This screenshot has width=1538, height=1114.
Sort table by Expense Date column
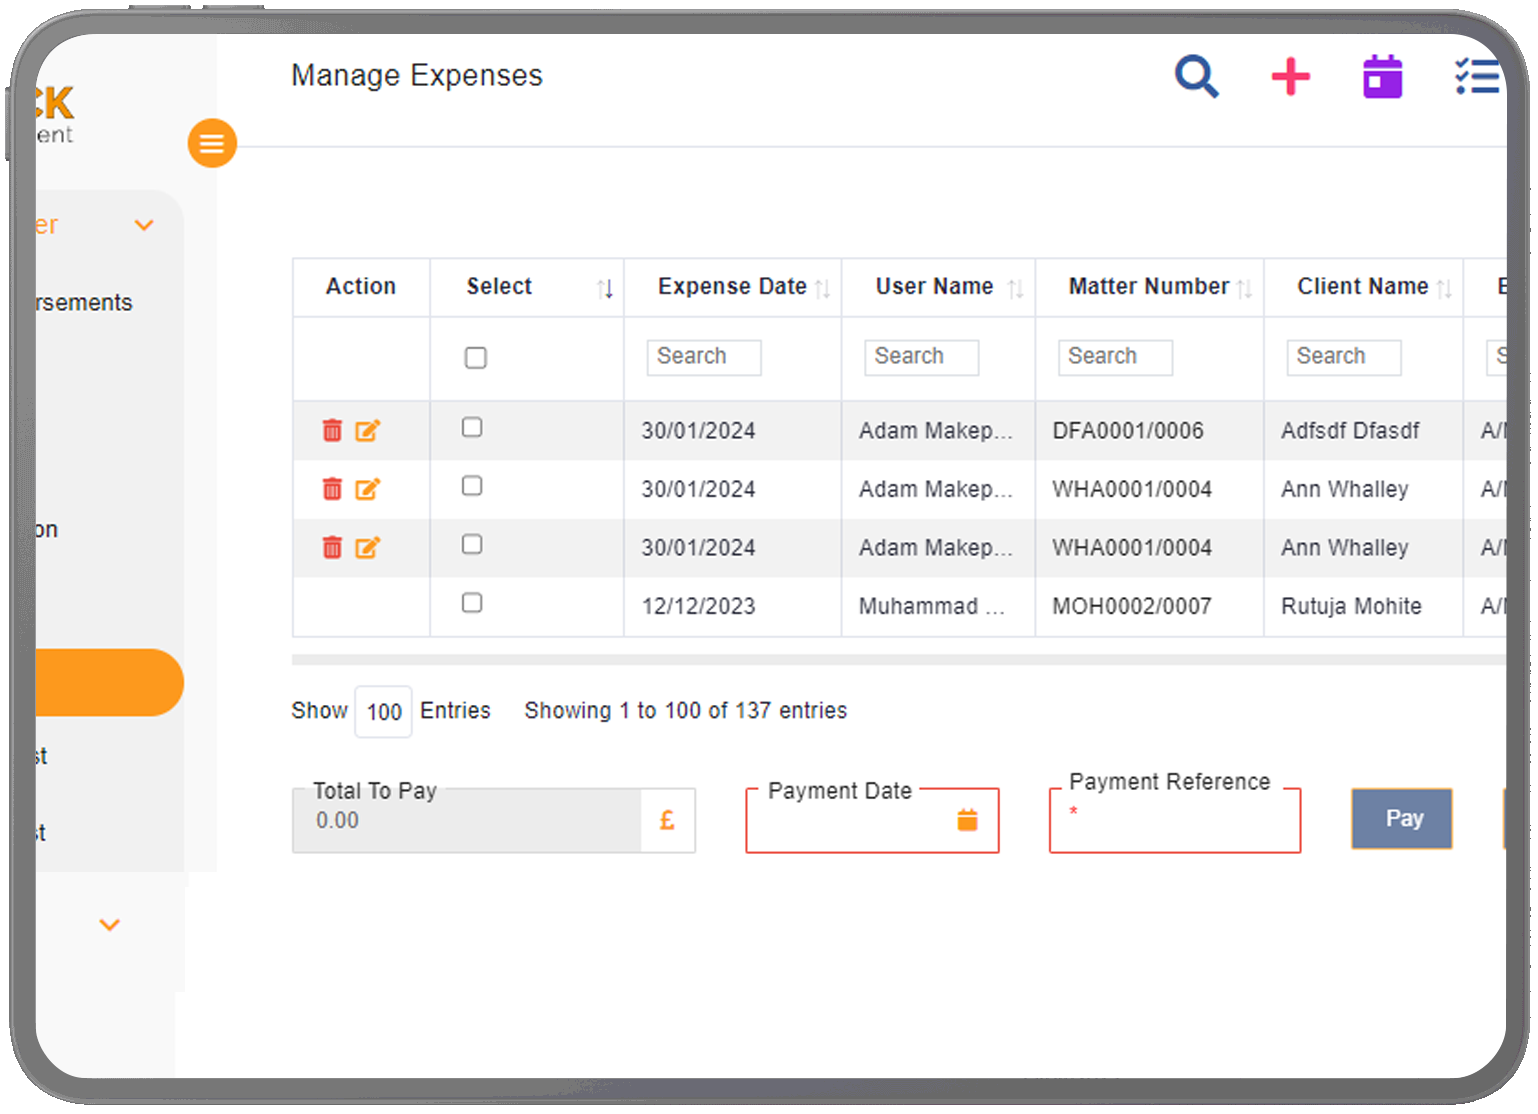point(732,287)
